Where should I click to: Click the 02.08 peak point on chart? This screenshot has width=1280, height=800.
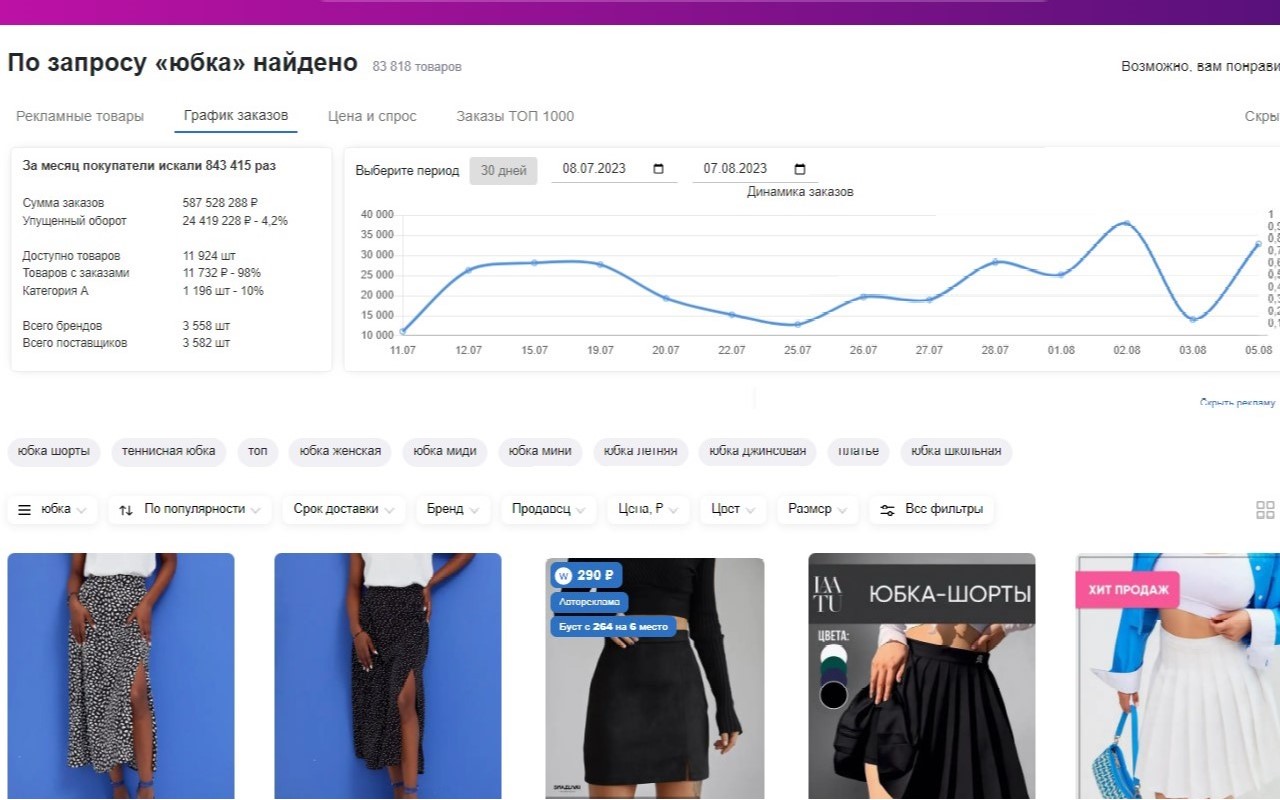1126,223
